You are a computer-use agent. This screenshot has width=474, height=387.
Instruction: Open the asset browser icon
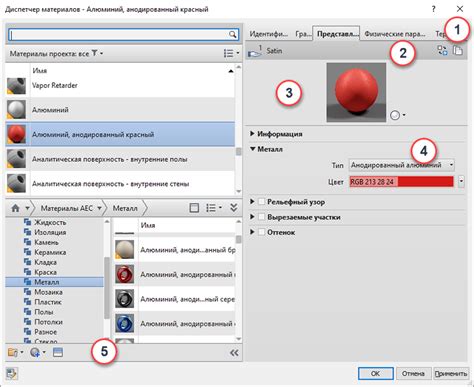[58, 352]
